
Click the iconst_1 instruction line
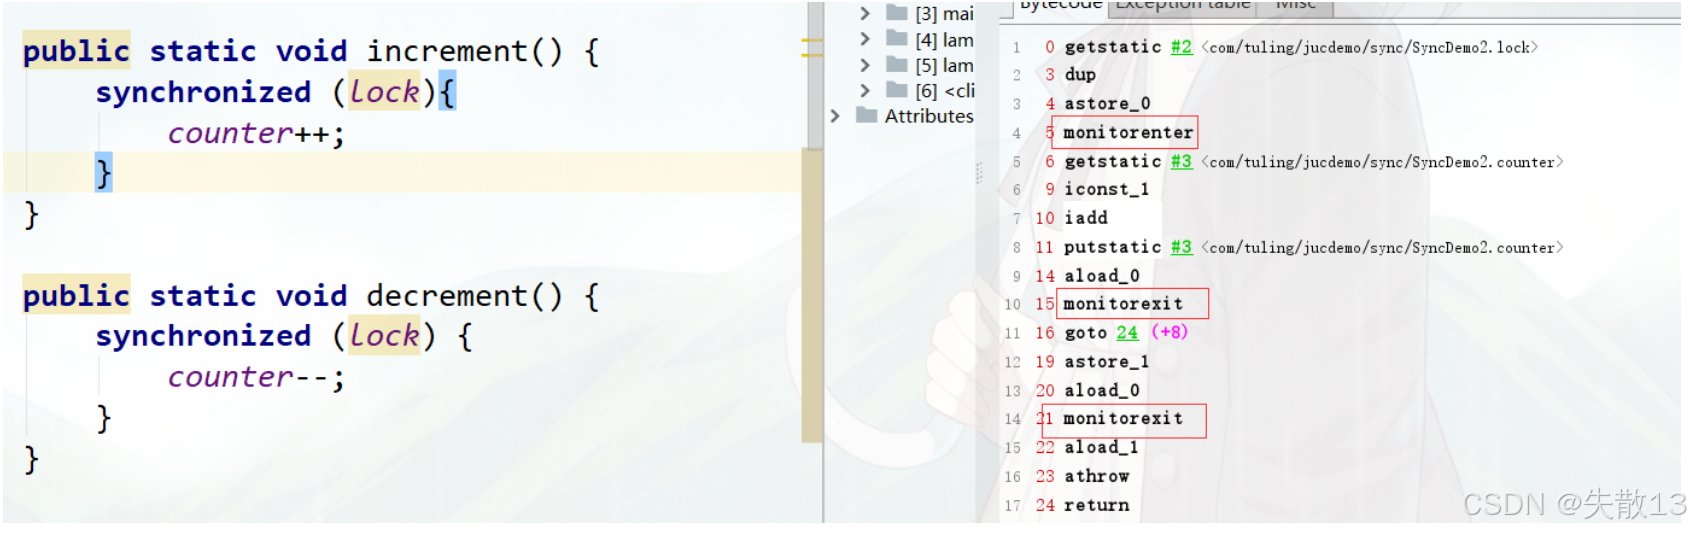click(1107, 189)
